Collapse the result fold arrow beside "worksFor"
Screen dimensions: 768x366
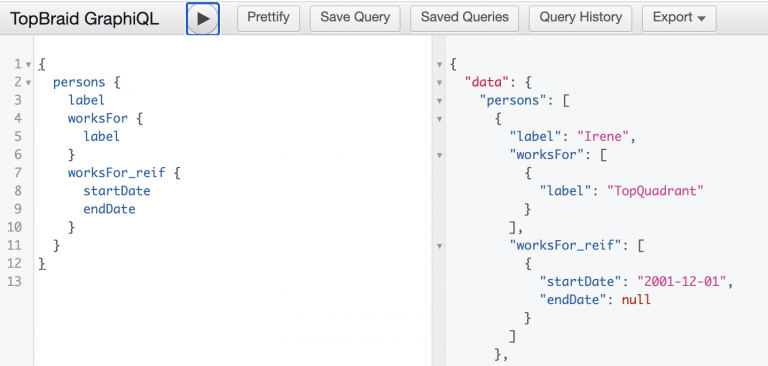tap(439, 155)
